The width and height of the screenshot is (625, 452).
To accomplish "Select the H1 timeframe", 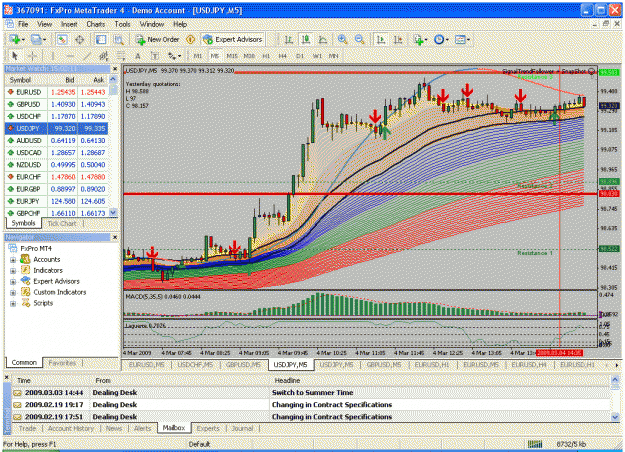I will point(266,56).
